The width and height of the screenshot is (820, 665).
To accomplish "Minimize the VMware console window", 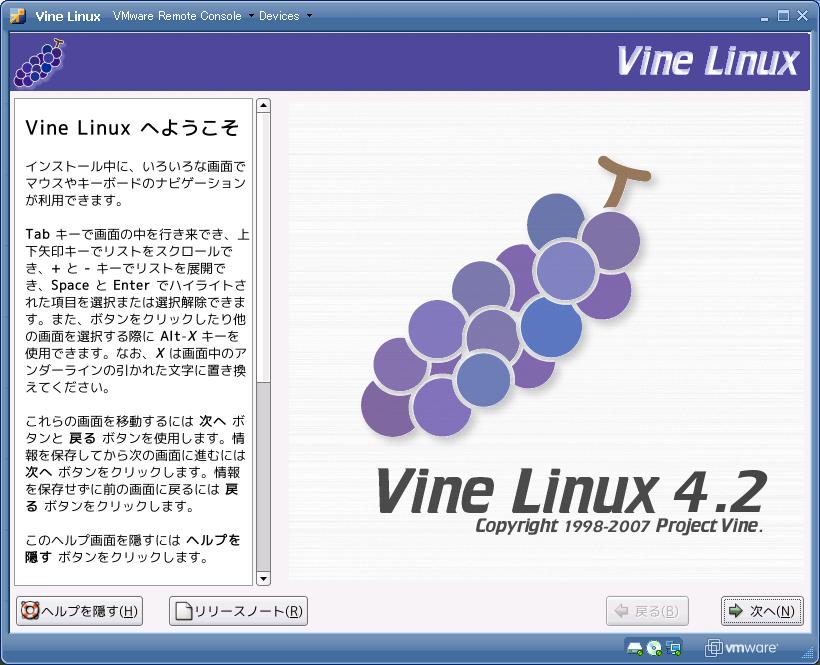I will 765,17.
